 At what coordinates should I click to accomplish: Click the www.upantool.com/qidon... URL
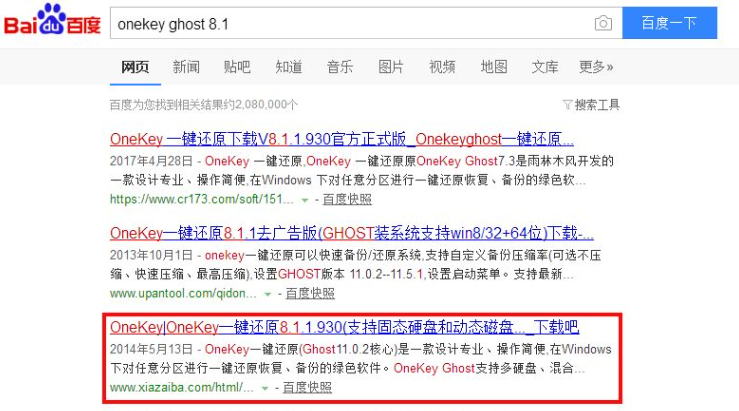pyautogui.click(x=183, y=293)
